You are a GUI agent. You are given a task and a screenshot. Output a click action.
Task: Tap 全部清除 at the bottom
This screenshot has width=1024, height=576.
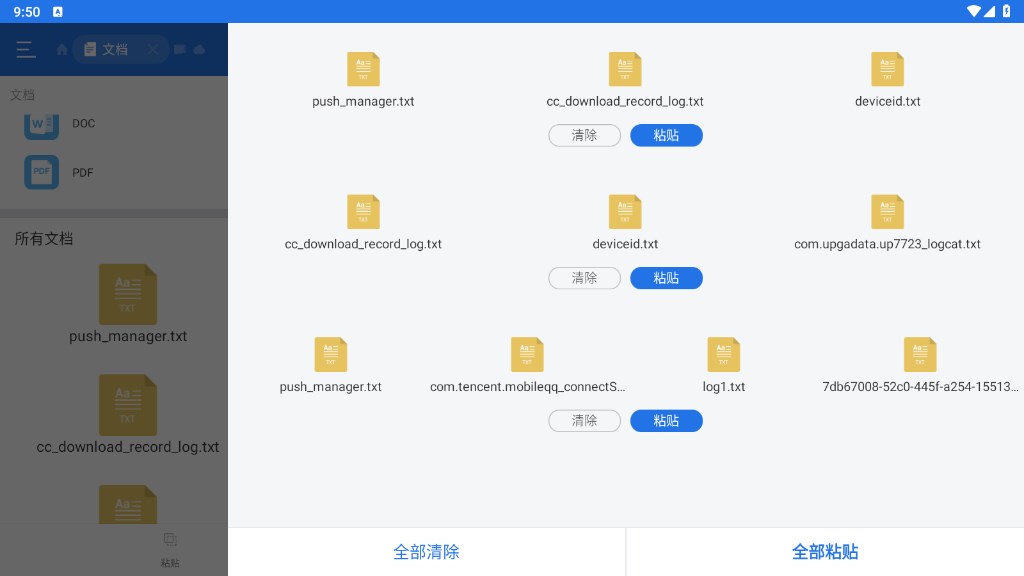[426, 551]
